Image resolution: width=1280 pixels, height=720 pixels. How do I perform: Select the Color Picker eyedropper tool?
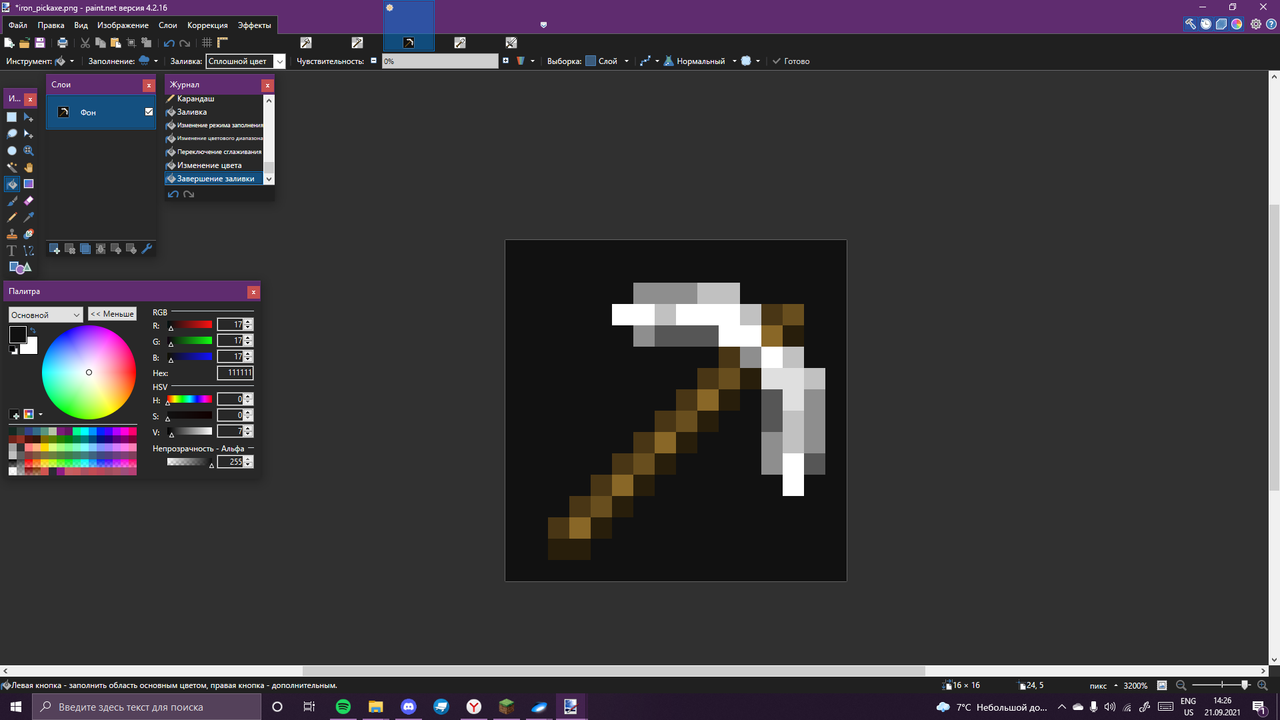(x=29, y=217)
